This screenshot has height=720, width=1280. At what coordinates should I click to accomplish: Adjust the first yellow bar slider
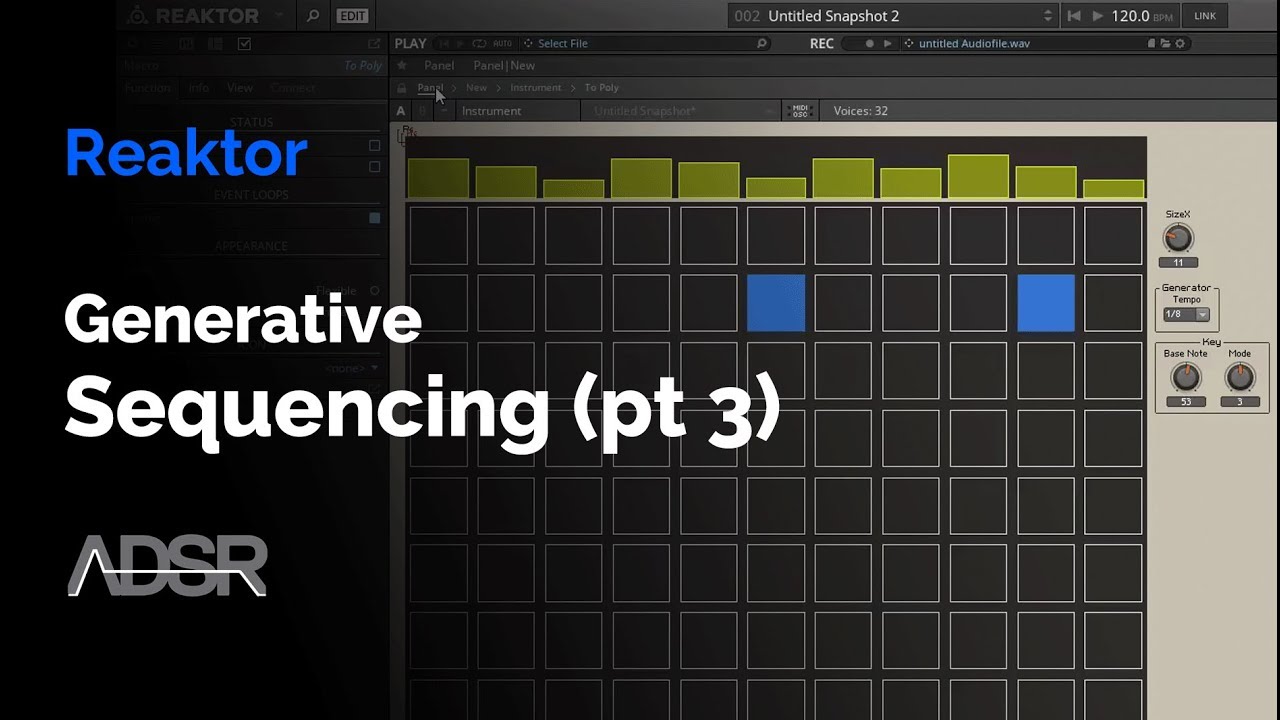pyautogui.click(x=438, y=178)
